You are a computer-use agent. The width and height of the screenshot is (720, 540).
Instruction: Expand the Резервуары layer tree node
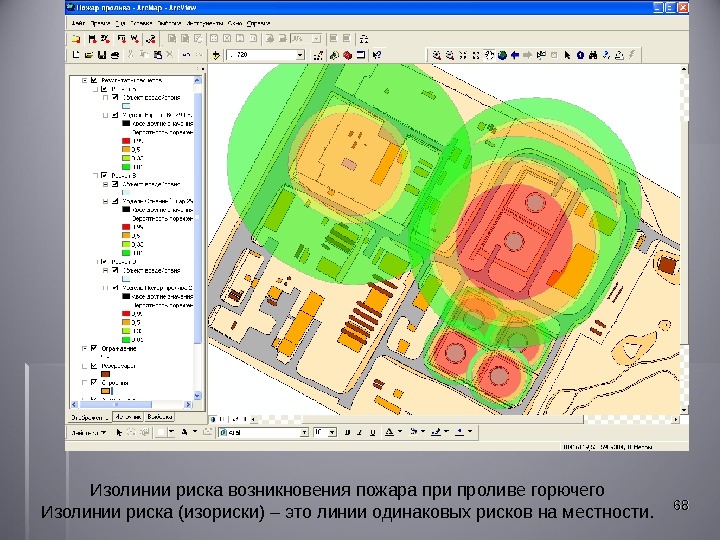pyautogui.click(x=84, y=366)
